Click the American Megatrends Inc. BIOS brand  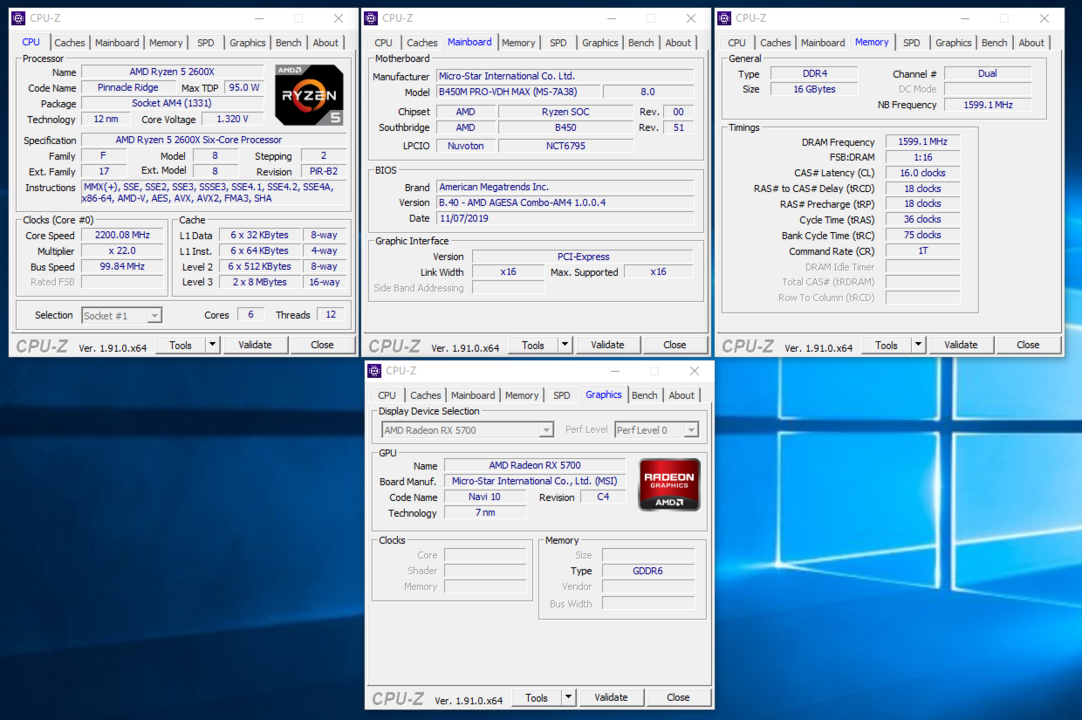(565, 187)
